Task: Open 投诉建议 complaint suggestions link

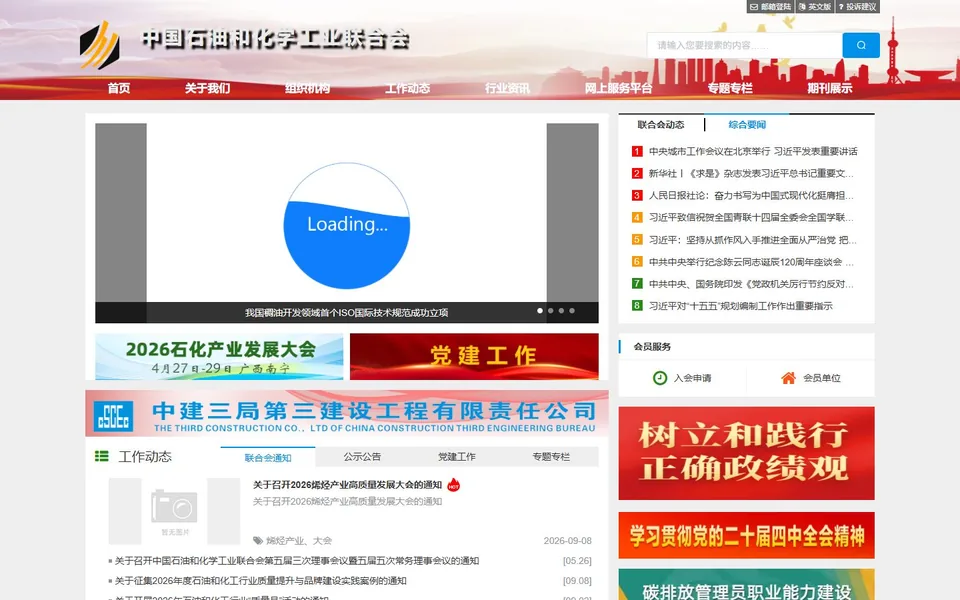Action: (x=858, y=7)
